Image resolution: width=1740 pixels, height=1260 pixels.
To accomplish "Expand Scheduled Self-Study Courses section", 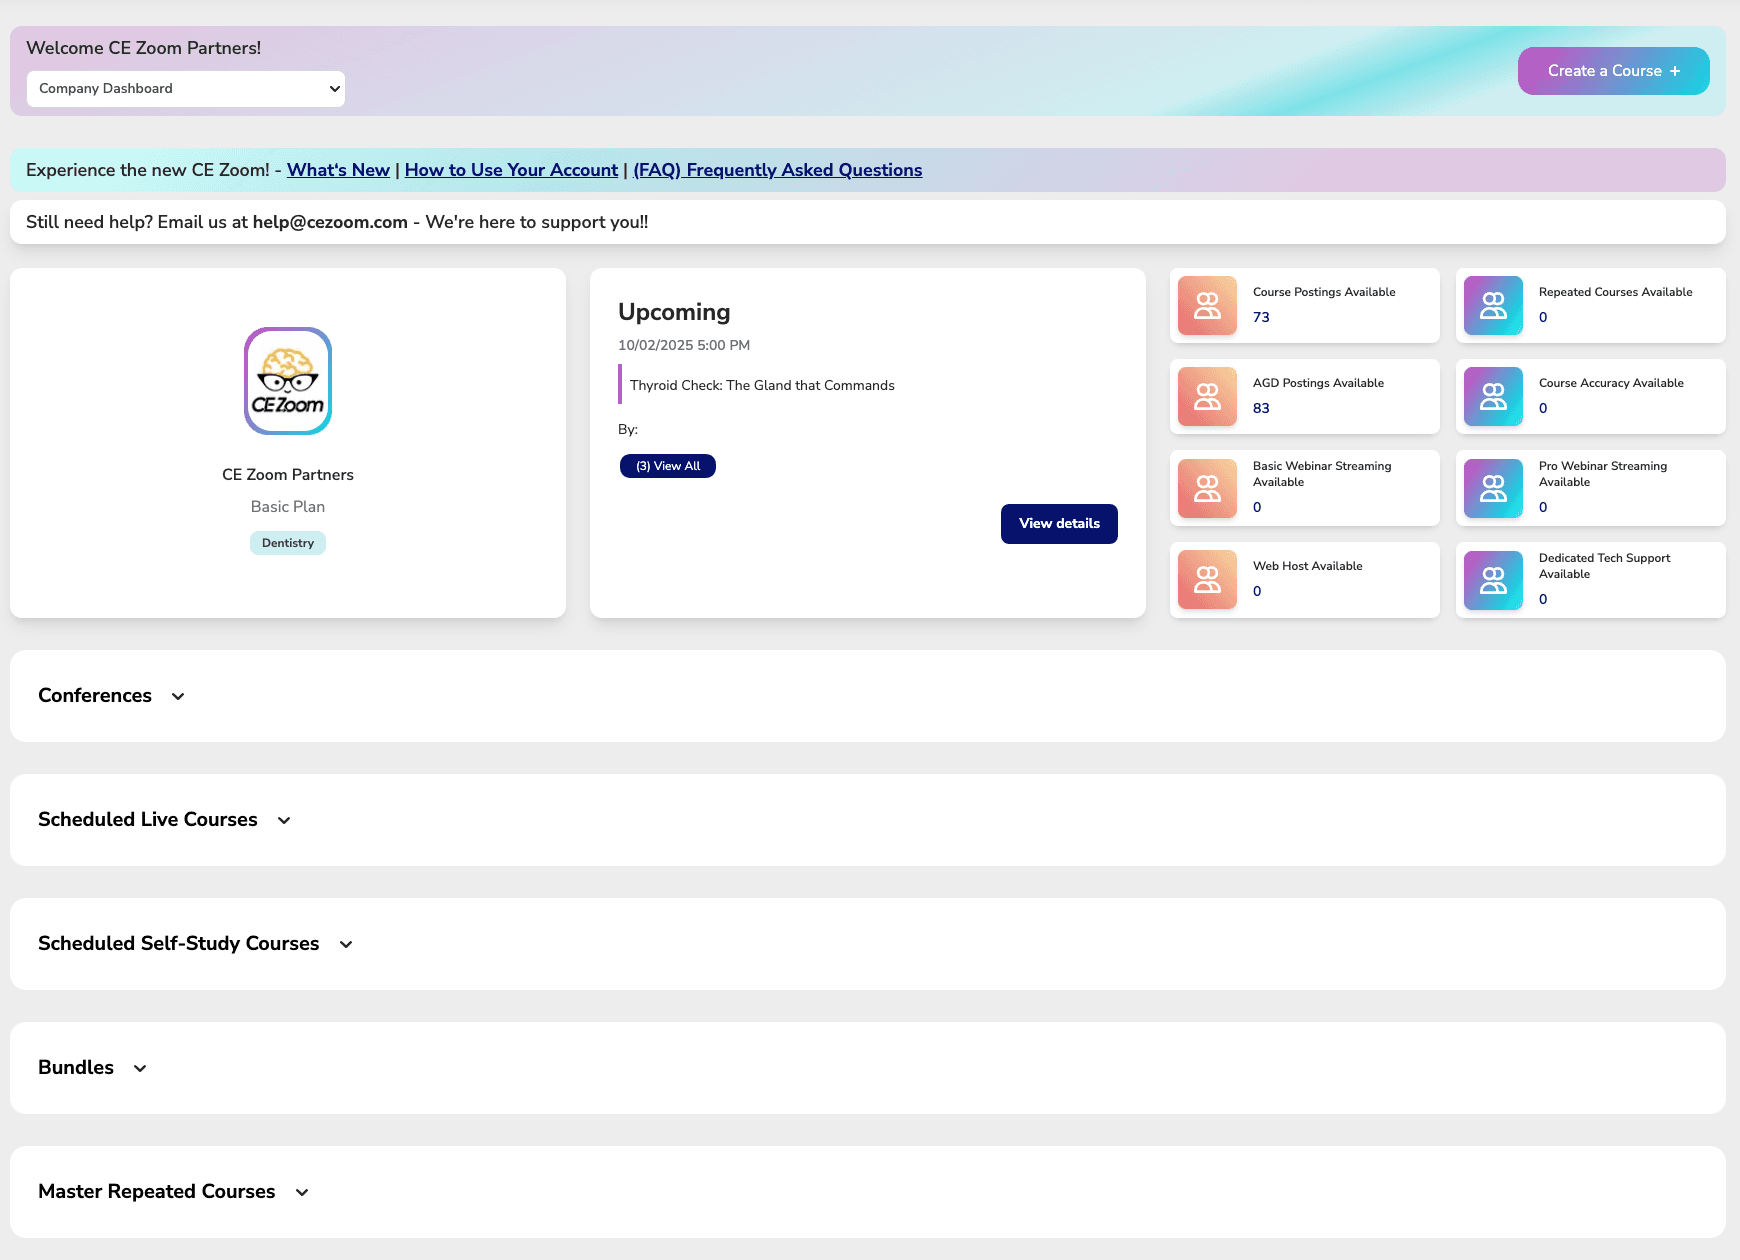I will pyautogui.click(x=346, y=944).
